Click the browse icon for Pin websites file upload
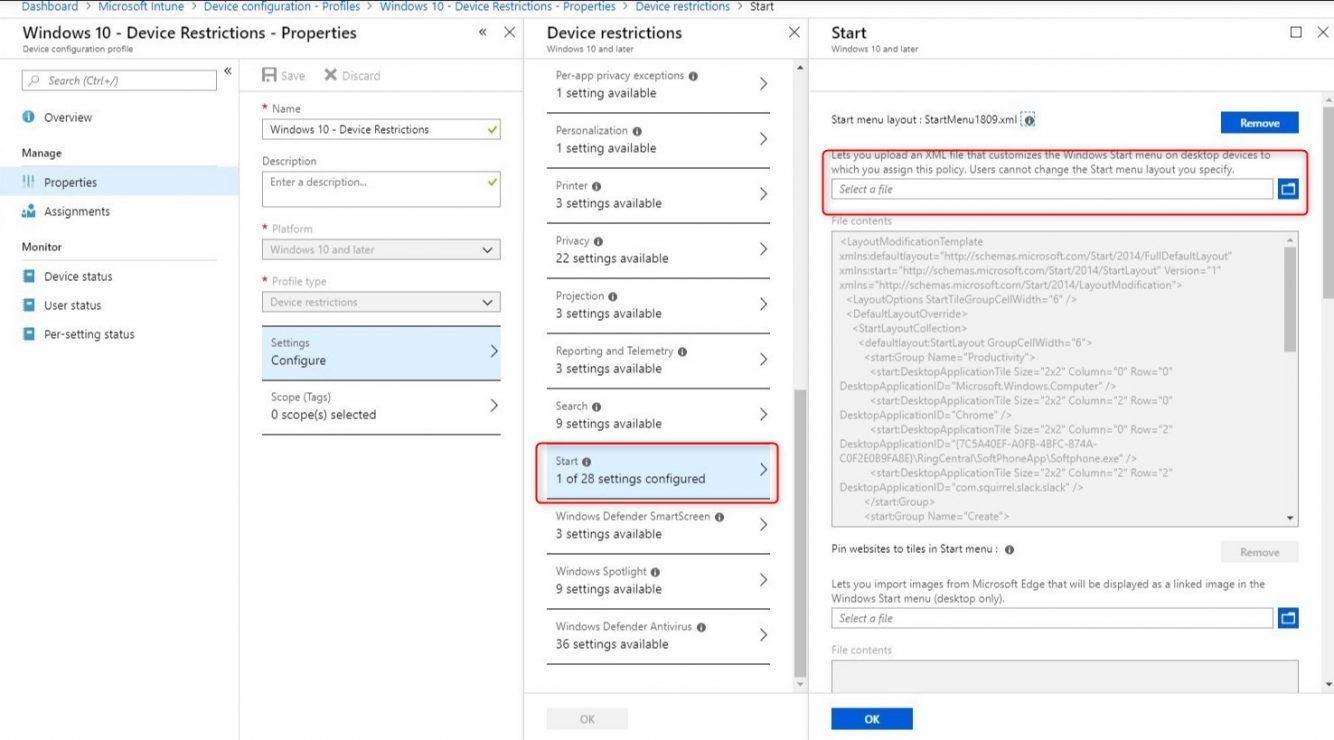 point(1288,617)
